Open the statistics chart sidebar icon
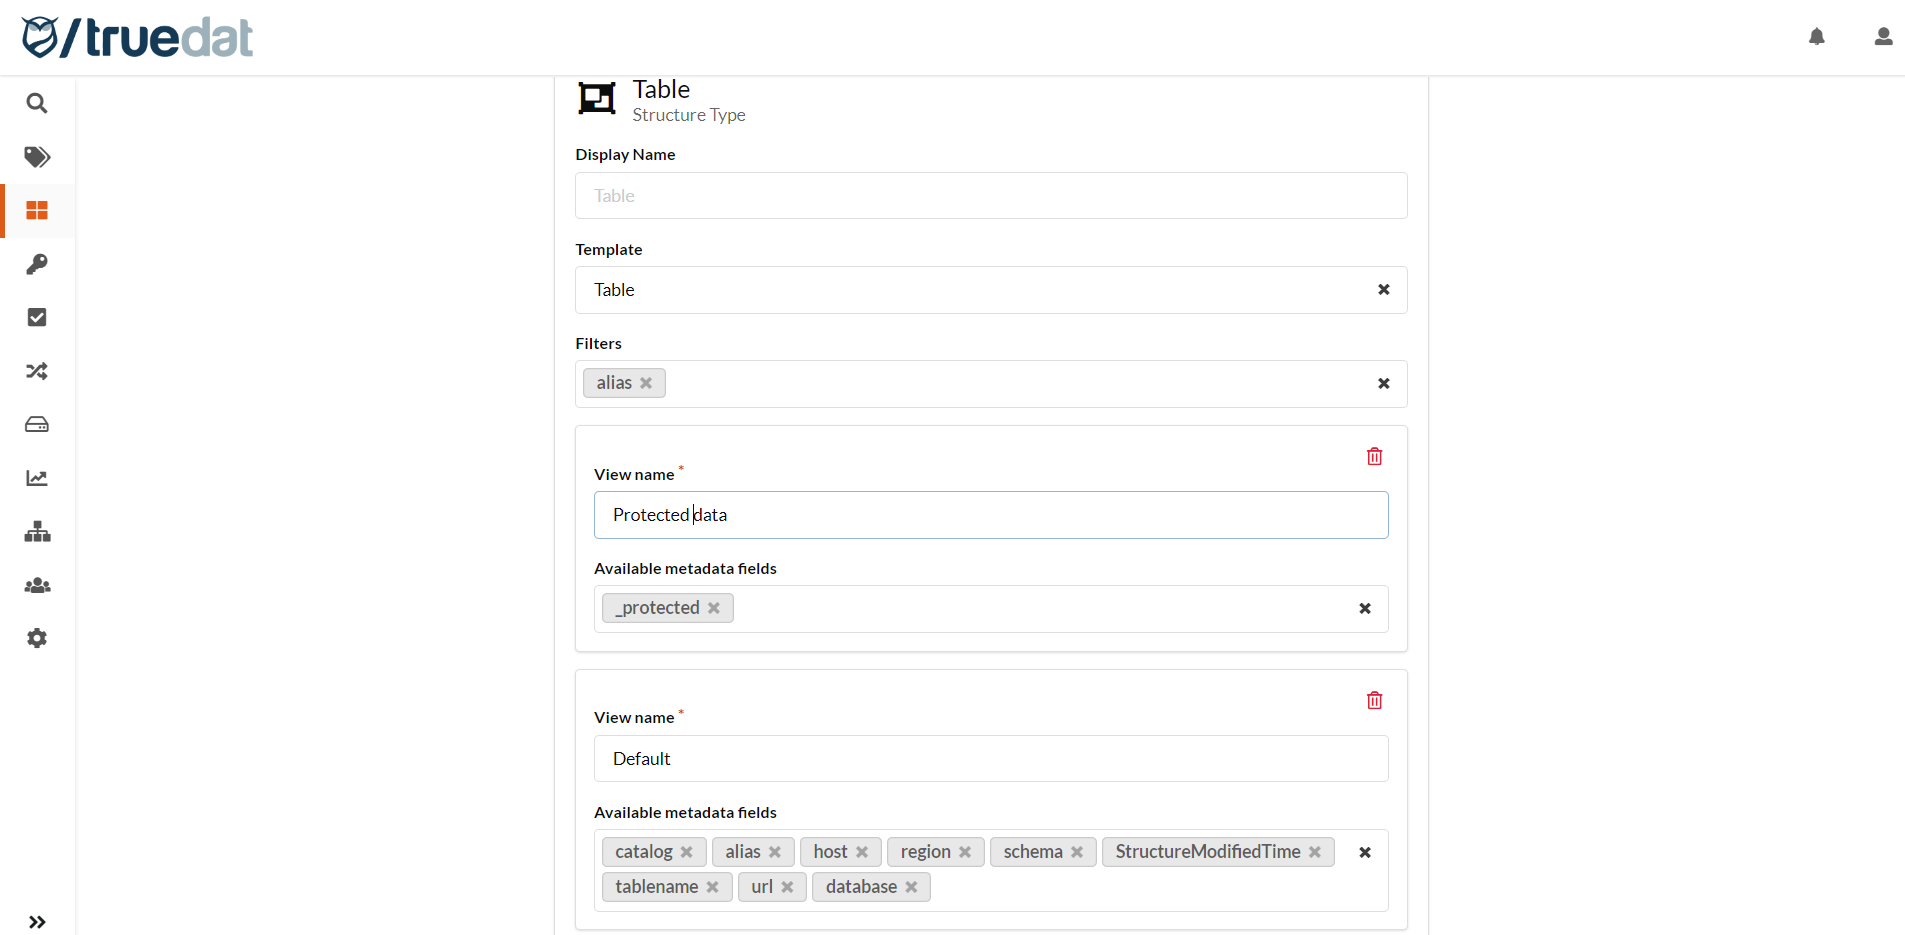 pos(37,478)
